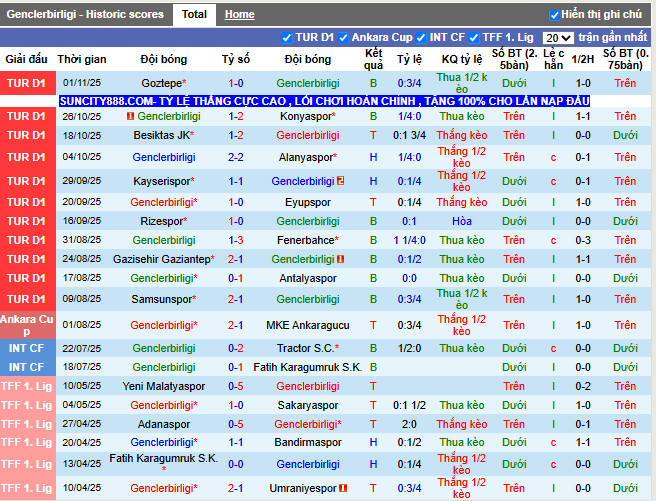
Task: Click double red card icon in Kayserispor row
Action: coord(341,181)
